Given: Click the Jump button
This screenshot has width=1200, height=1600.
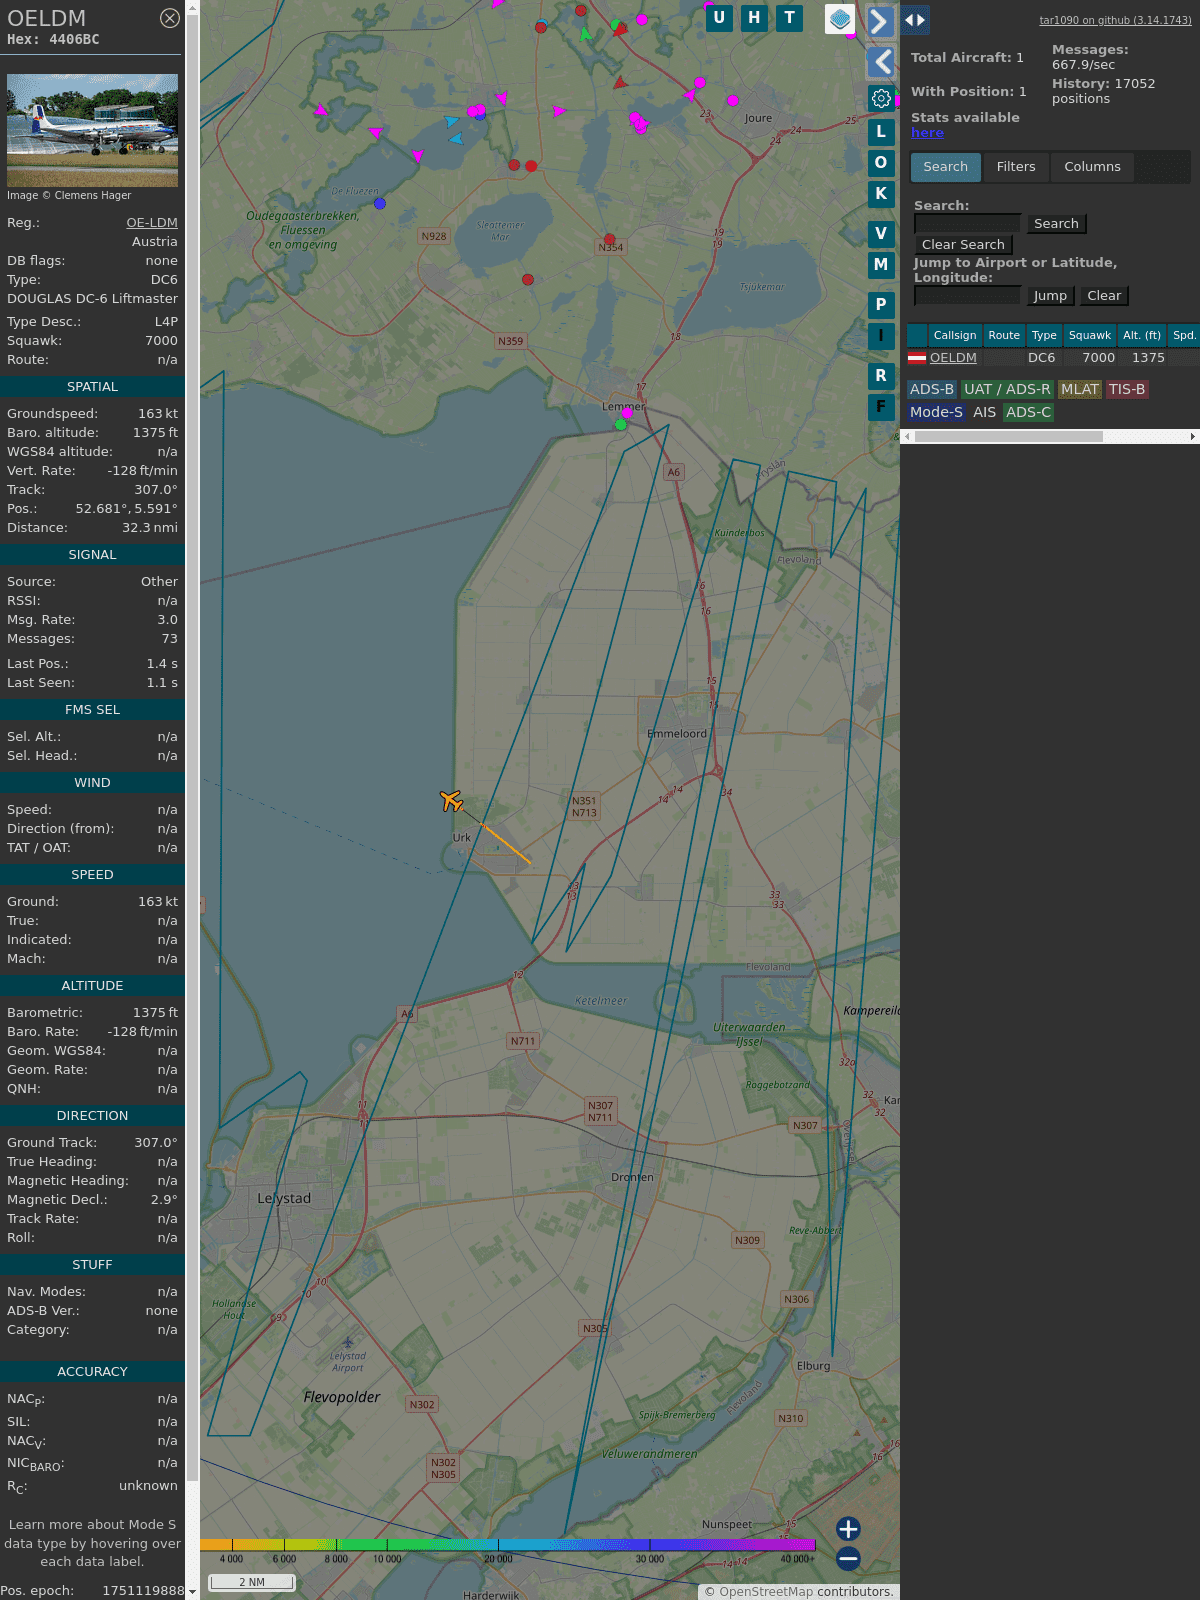Looking at the screenshot, I should [1050, 296].
